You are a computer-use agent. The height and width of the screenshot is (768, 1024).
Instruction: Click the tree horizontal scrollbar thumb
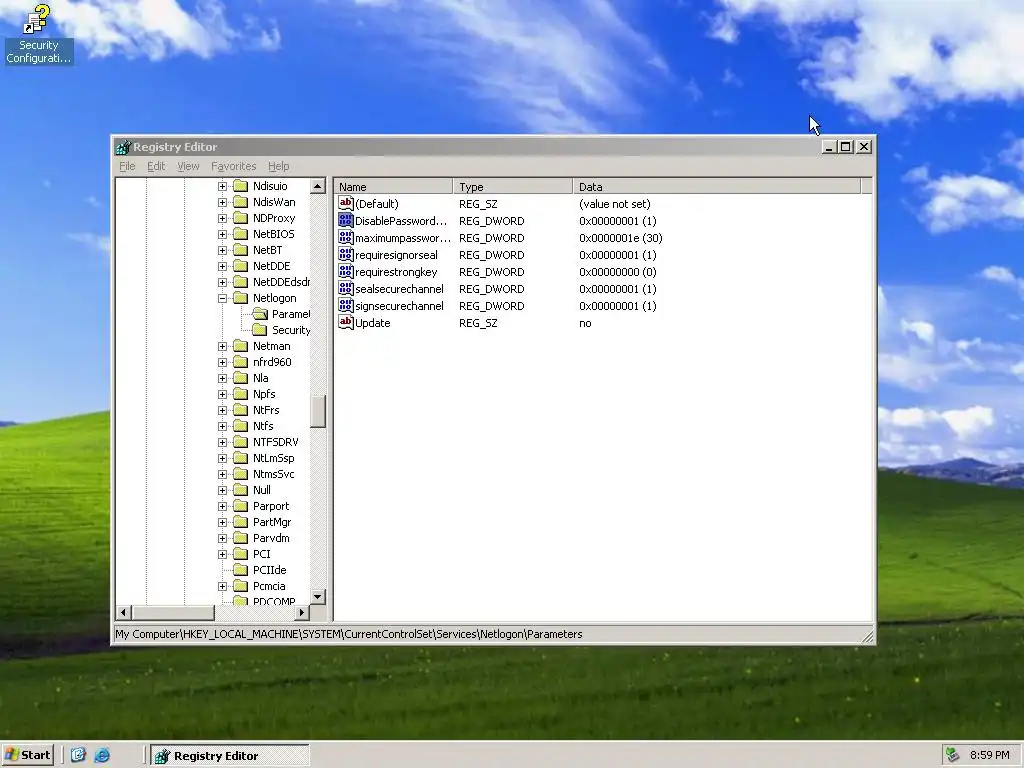[x=173, y=613]
